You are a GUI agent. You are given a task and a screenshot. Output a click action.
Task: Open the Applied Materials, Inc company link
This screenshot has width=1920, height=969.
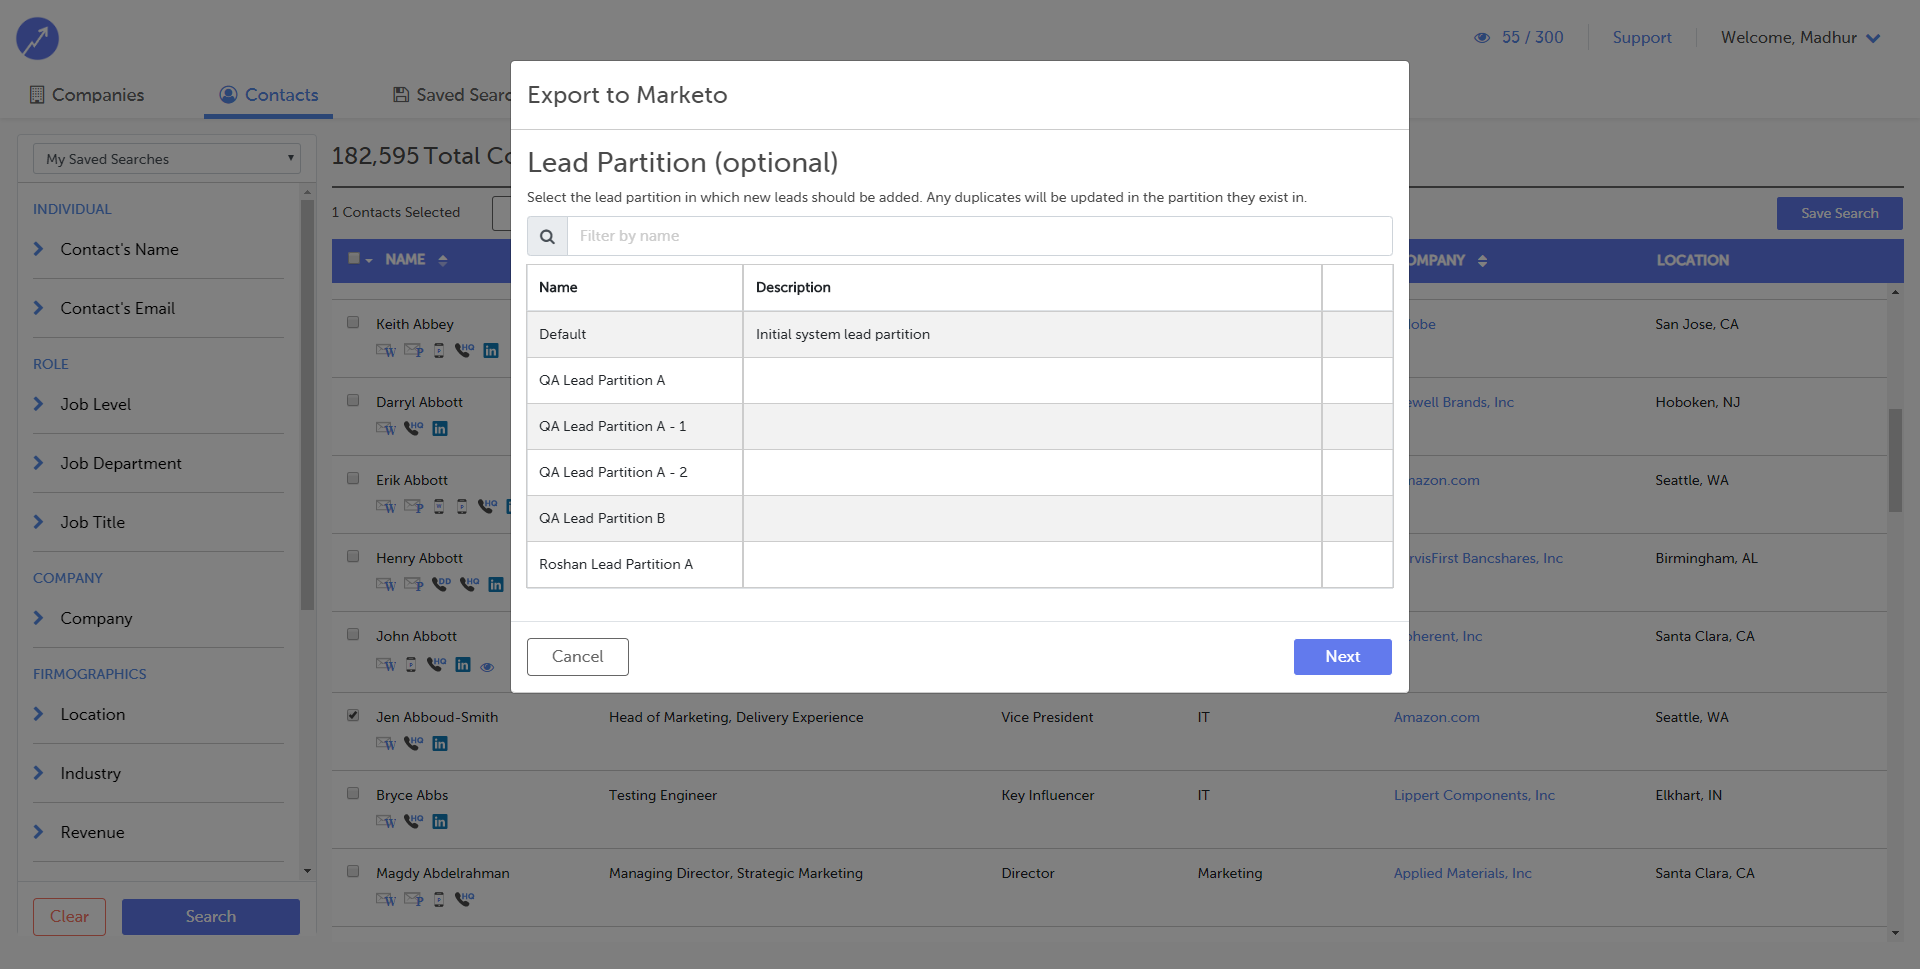coord(1462,874)
